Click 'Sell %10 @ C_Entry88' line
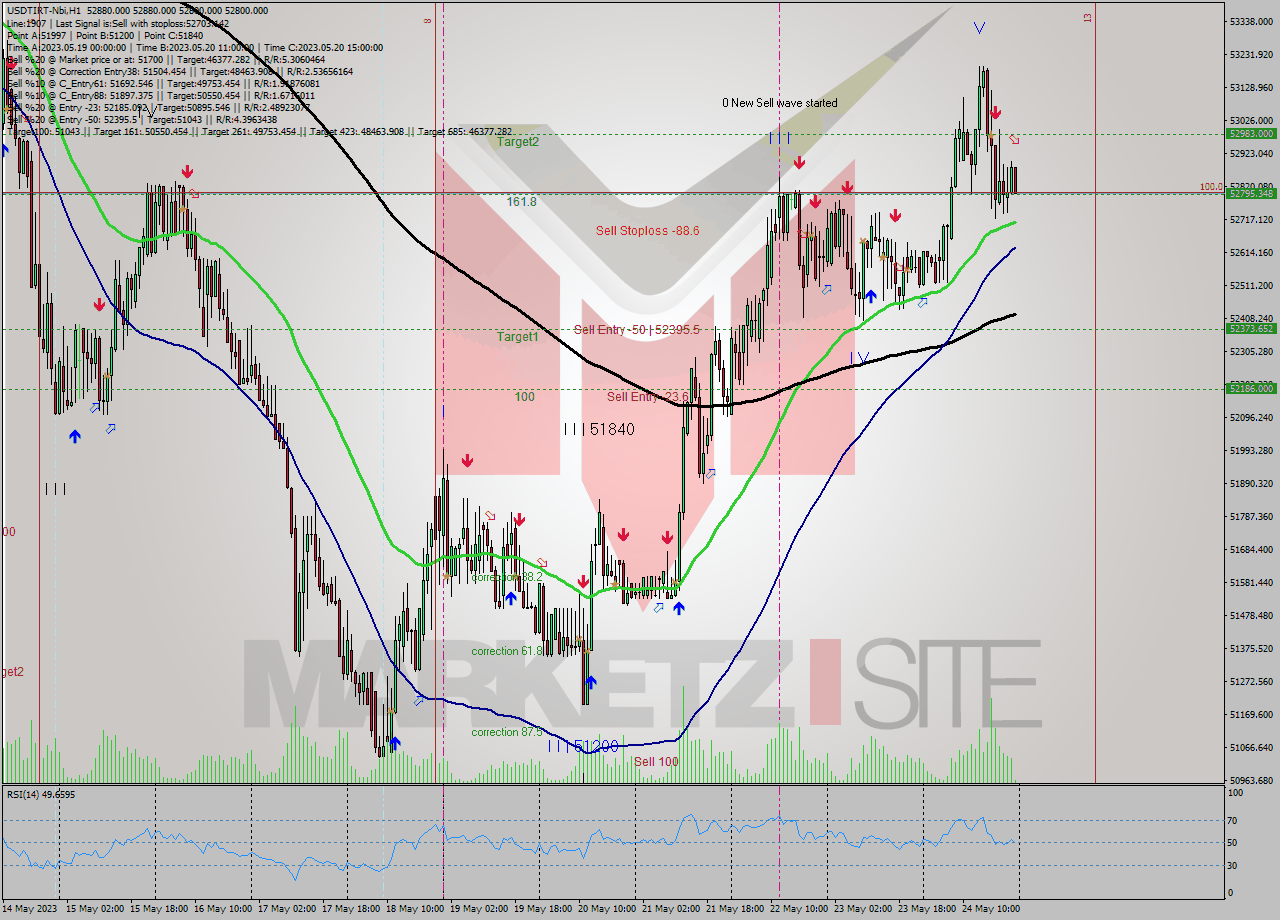The image size is (1280, 920). (160, 95)
